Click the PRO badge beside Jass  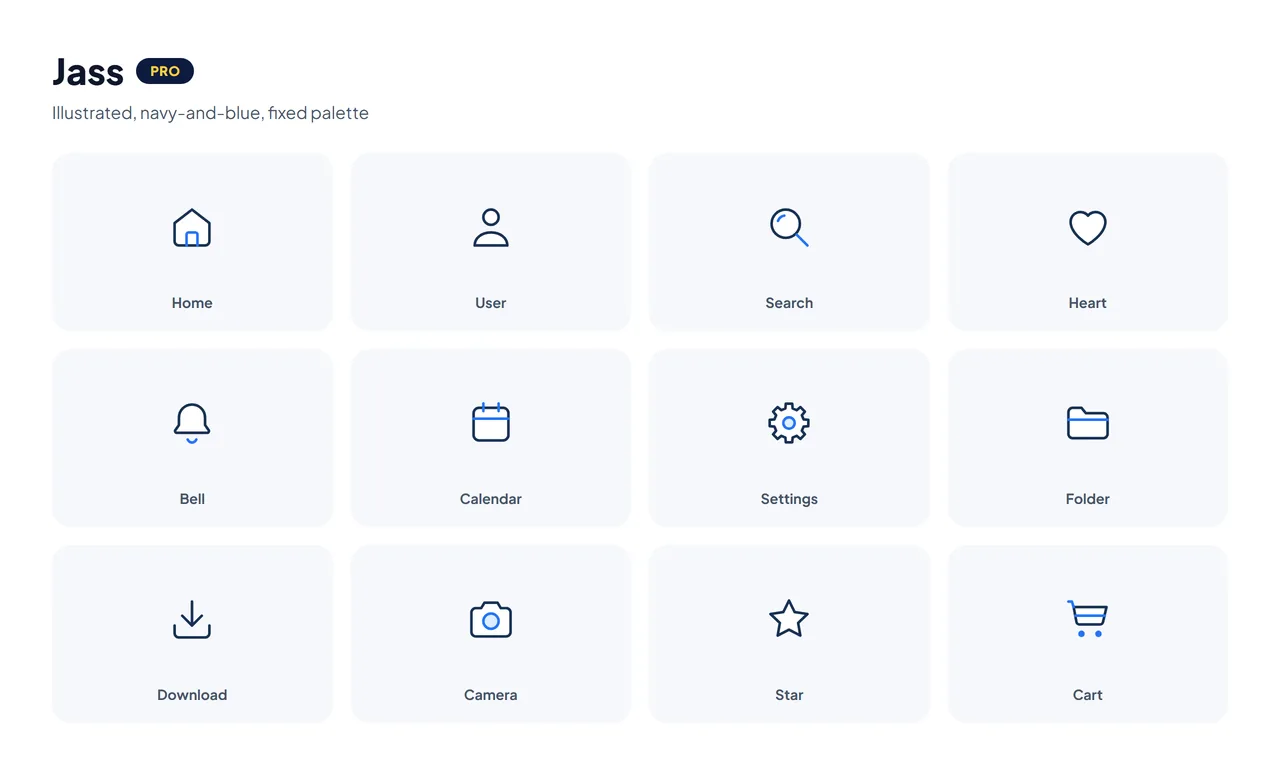coord(165,71)
